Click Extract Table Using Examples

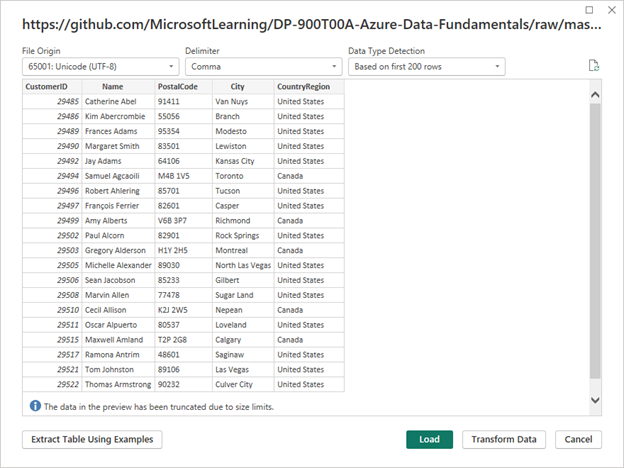[x=92, y=440]
